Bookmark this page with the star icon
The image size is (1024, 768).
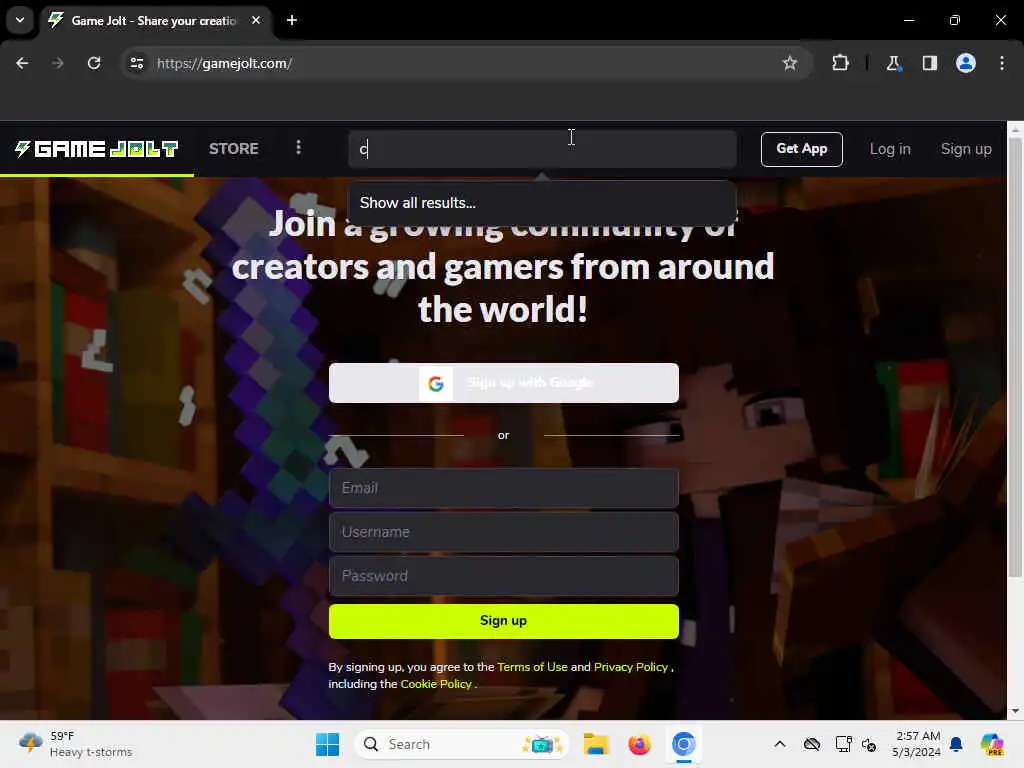point(790,63)
